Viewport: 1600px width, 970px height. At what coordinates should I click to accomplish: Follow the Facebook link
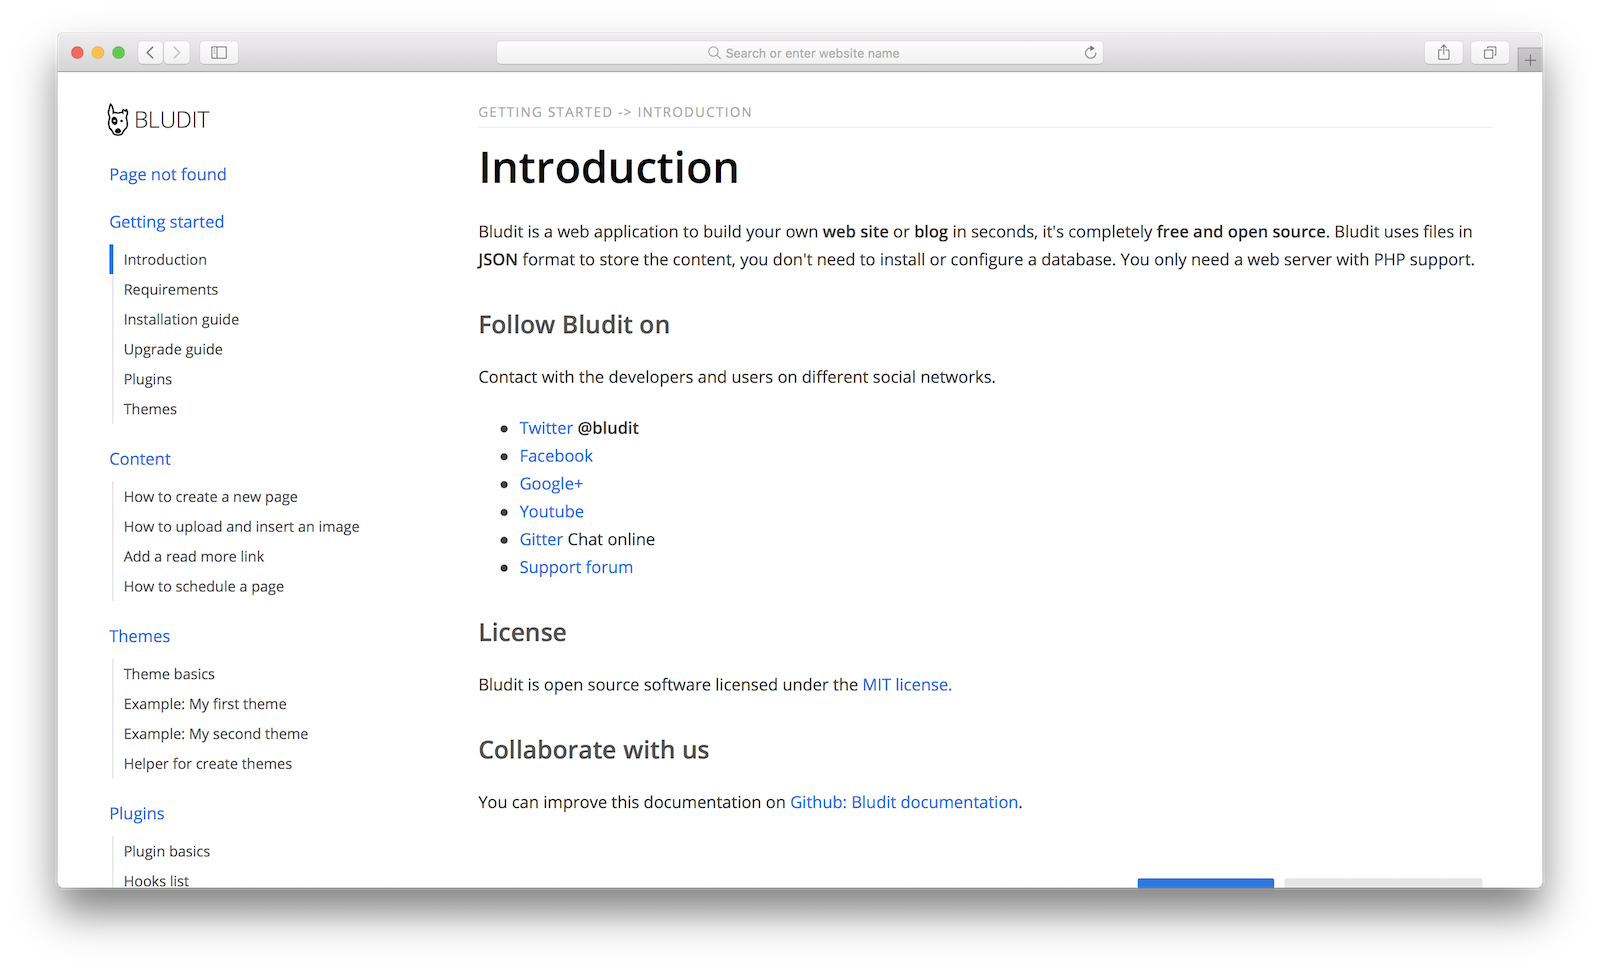coord(556,456)
